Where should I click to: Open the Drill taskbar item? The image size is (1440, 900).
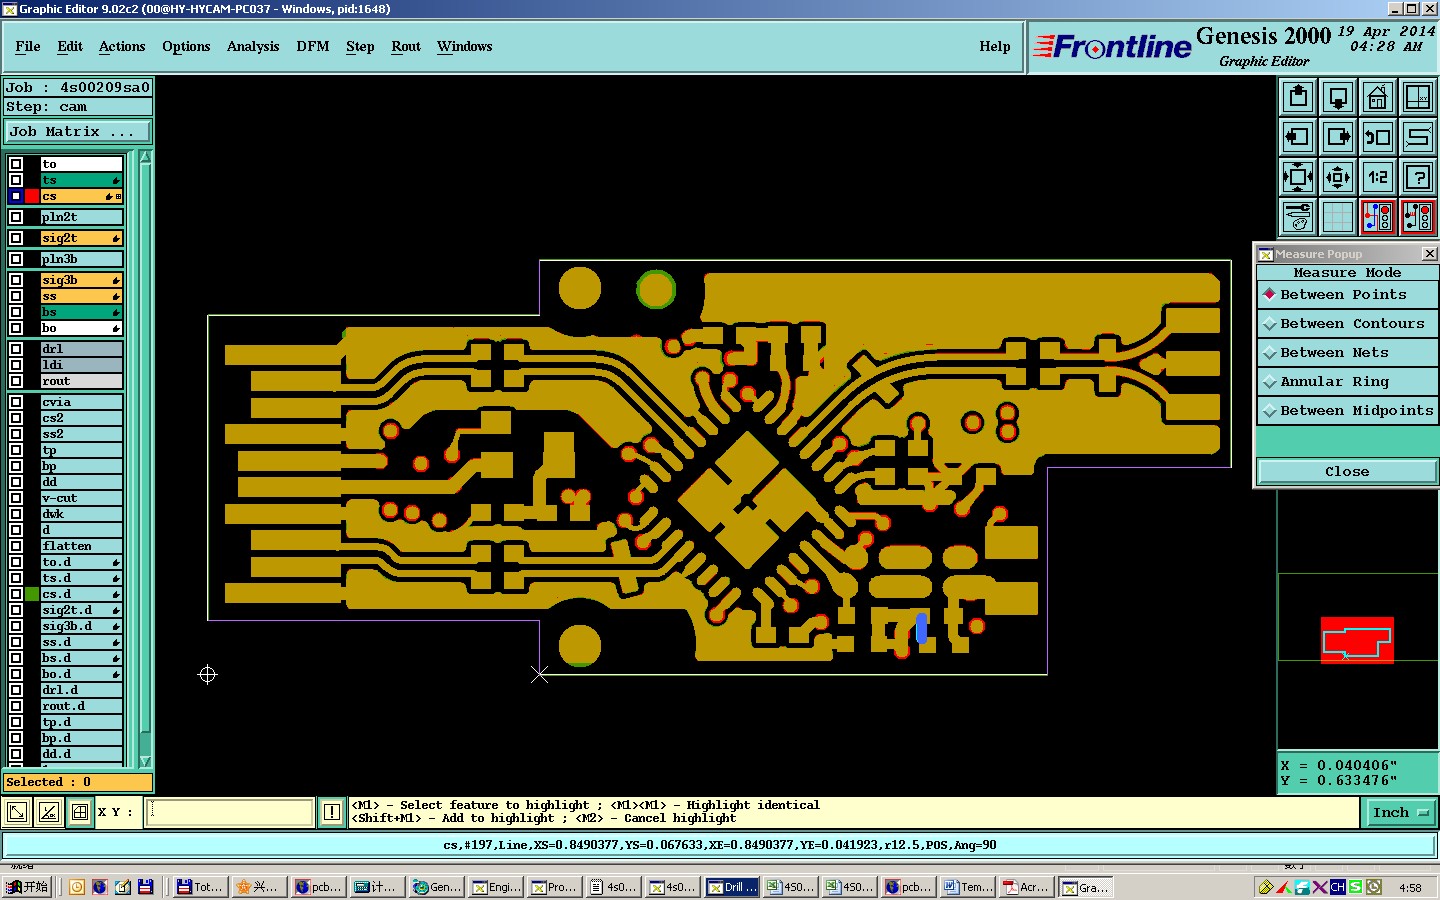(732, 887)
